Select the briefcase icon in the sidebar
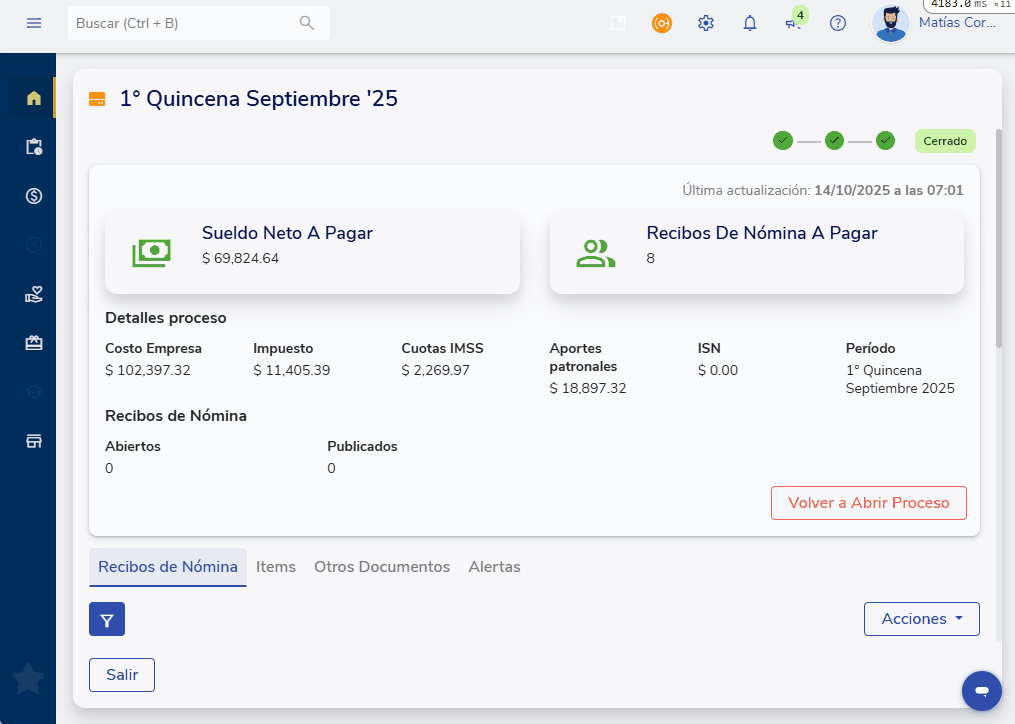Image resolution: width=1015 pixels, height=724 pixels. [33, 342]
